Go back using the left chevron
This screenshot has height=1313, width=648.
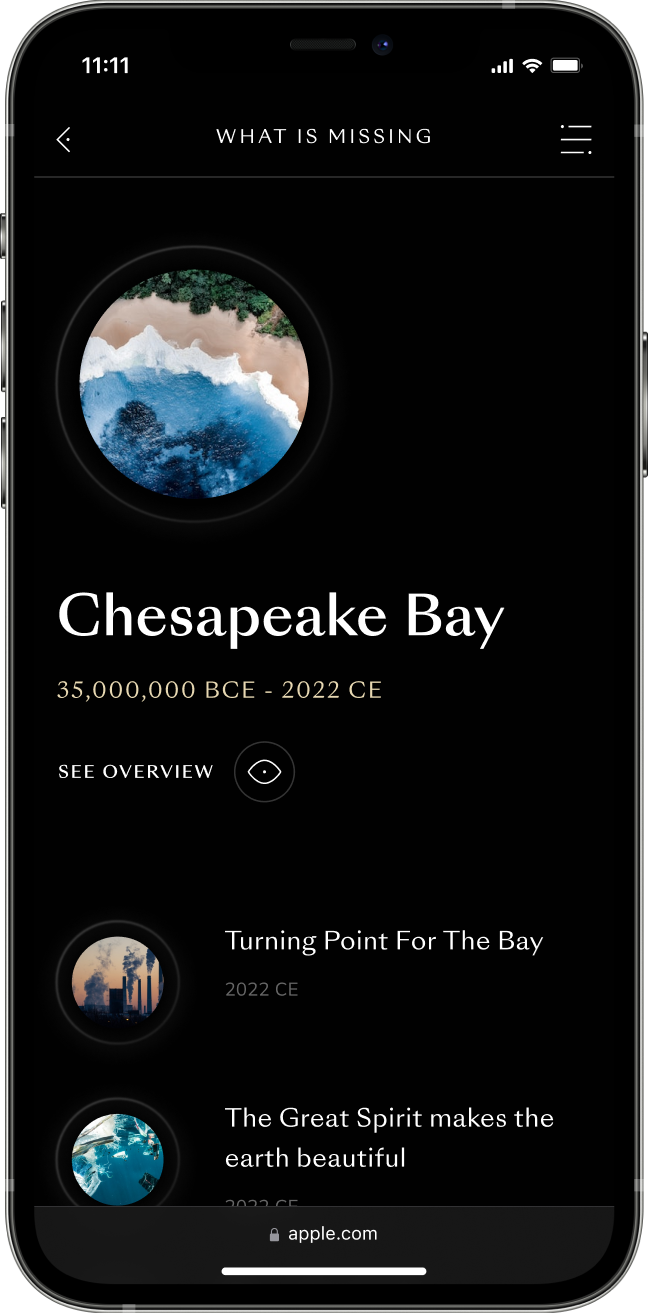click(x=64, y=140)
